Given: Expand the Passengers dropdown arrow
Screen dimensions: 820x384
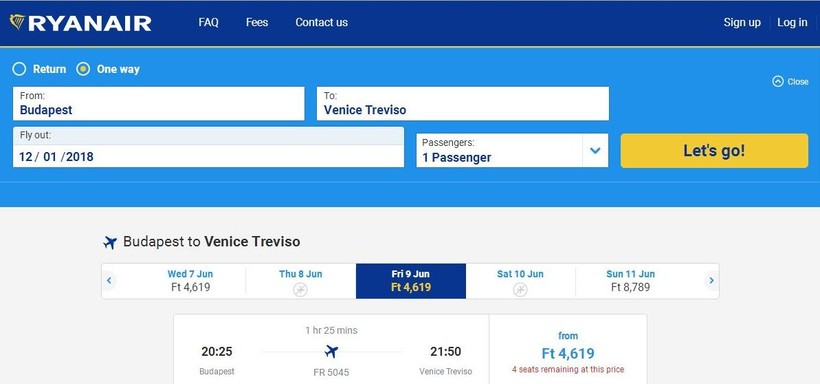Looking at the screenshot, I should tap(595, 151).
